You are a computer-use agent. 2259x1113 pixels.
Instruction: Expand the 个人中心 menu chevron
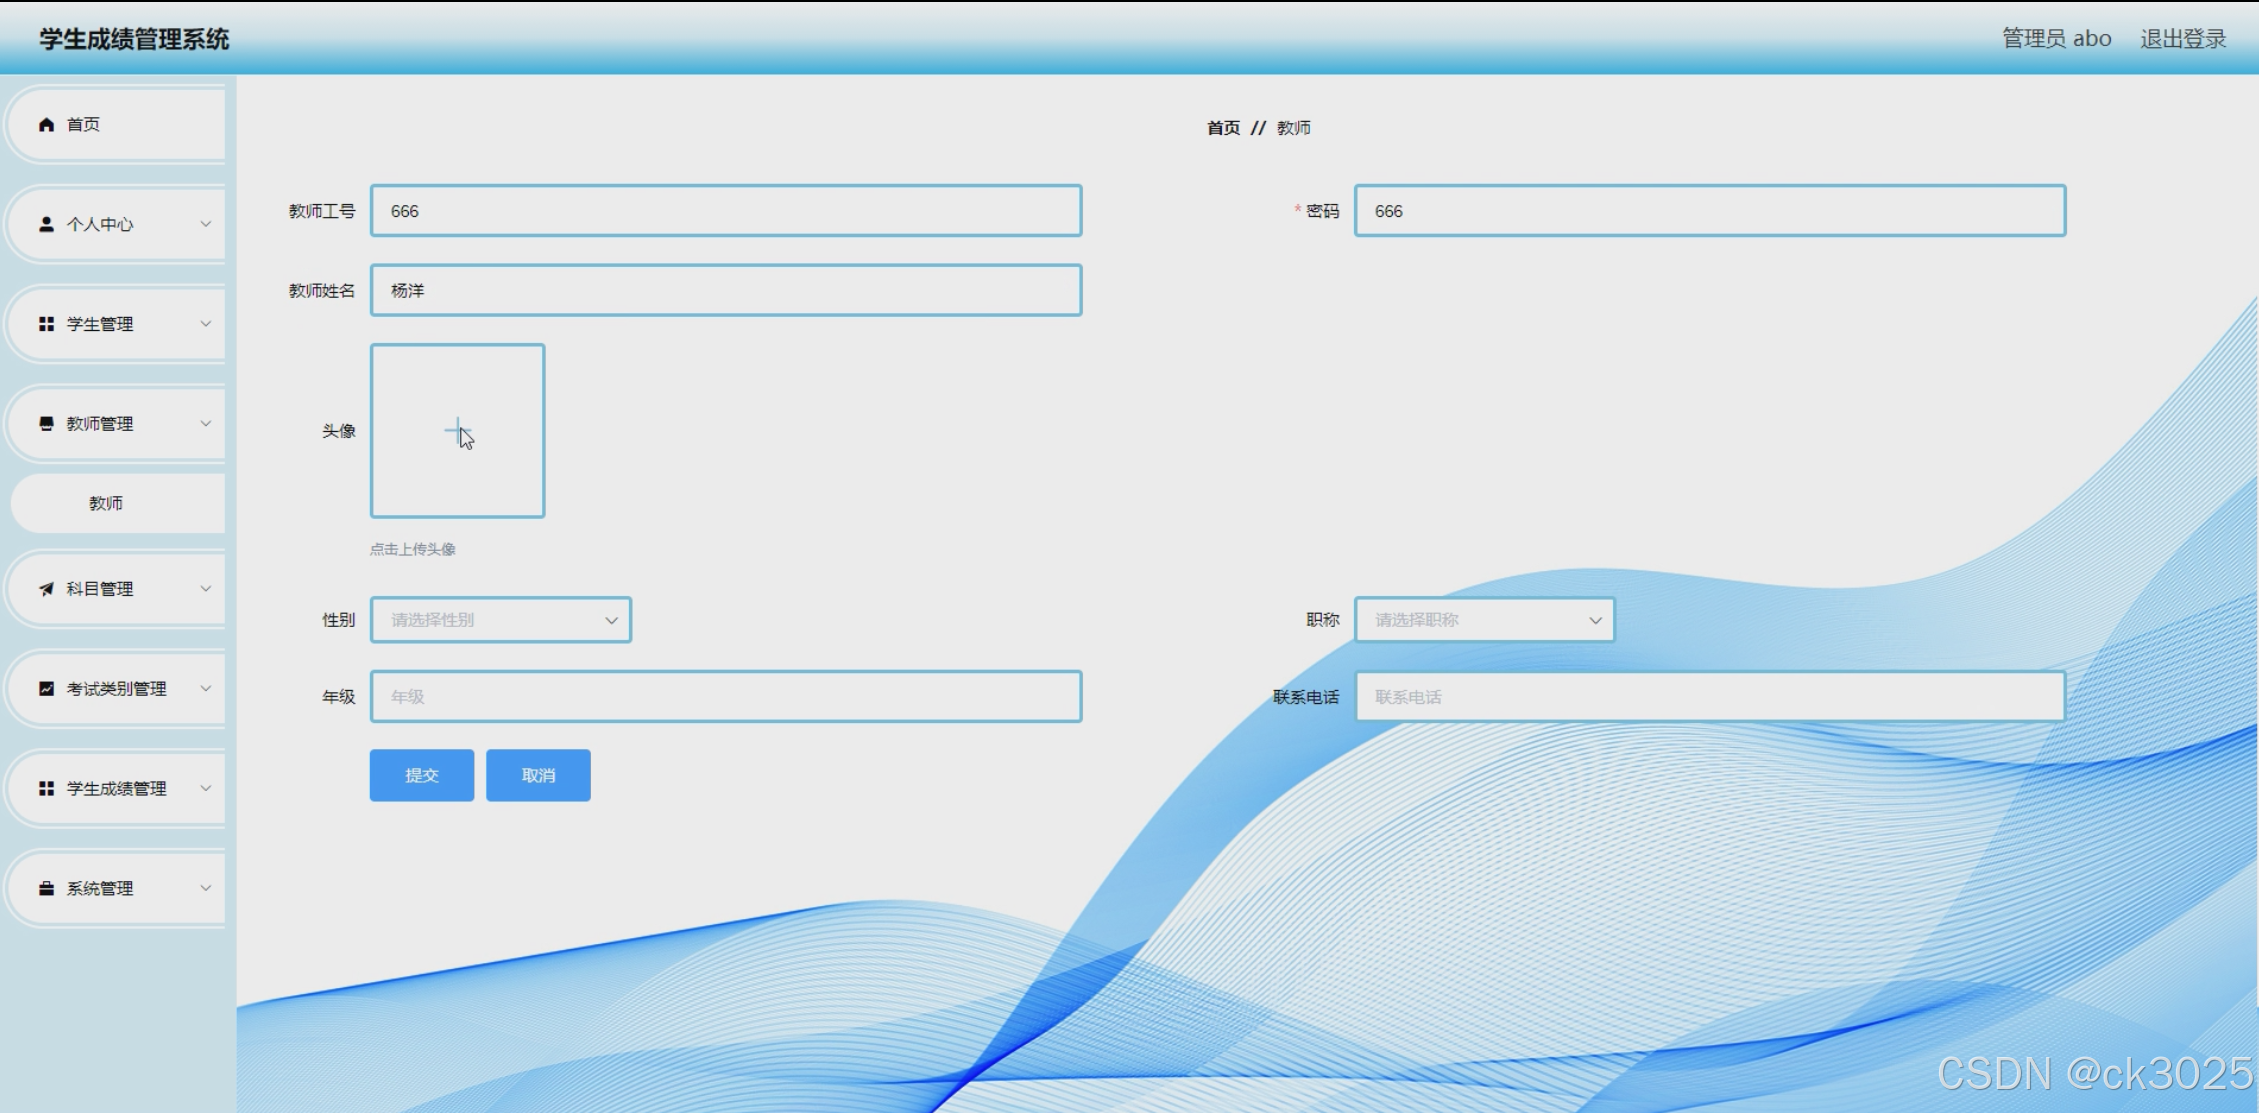tap(205, 224)
